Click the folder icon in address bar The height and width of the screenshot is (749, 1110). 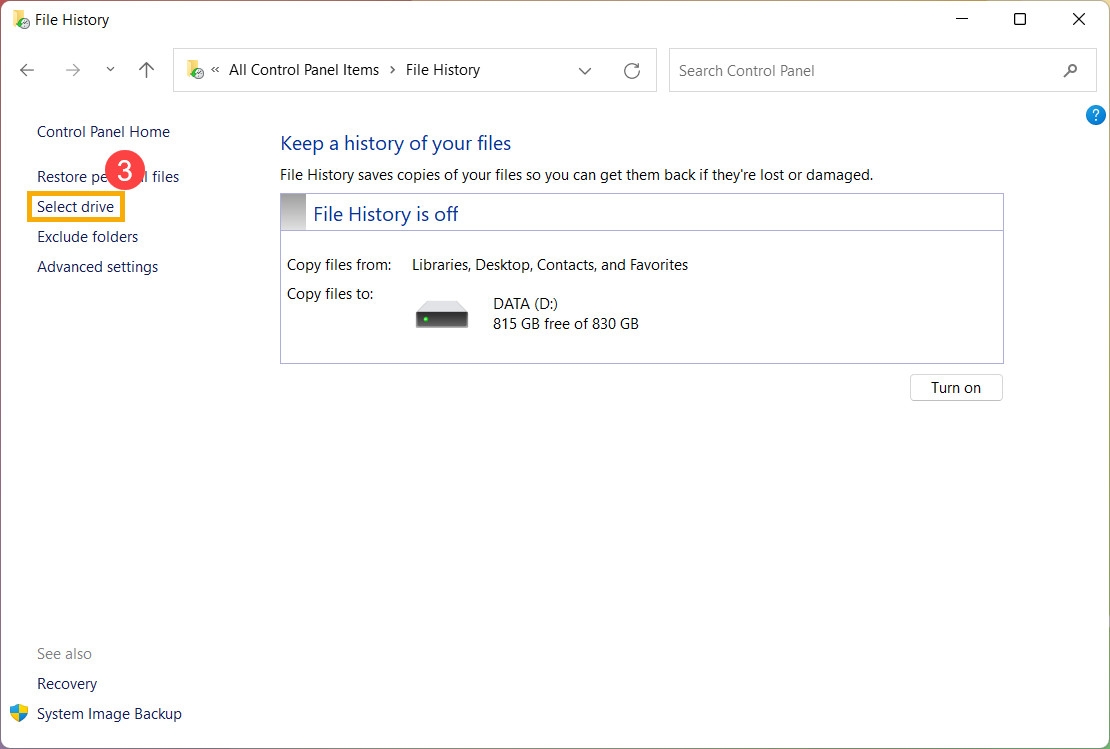(x=195, y=70)
